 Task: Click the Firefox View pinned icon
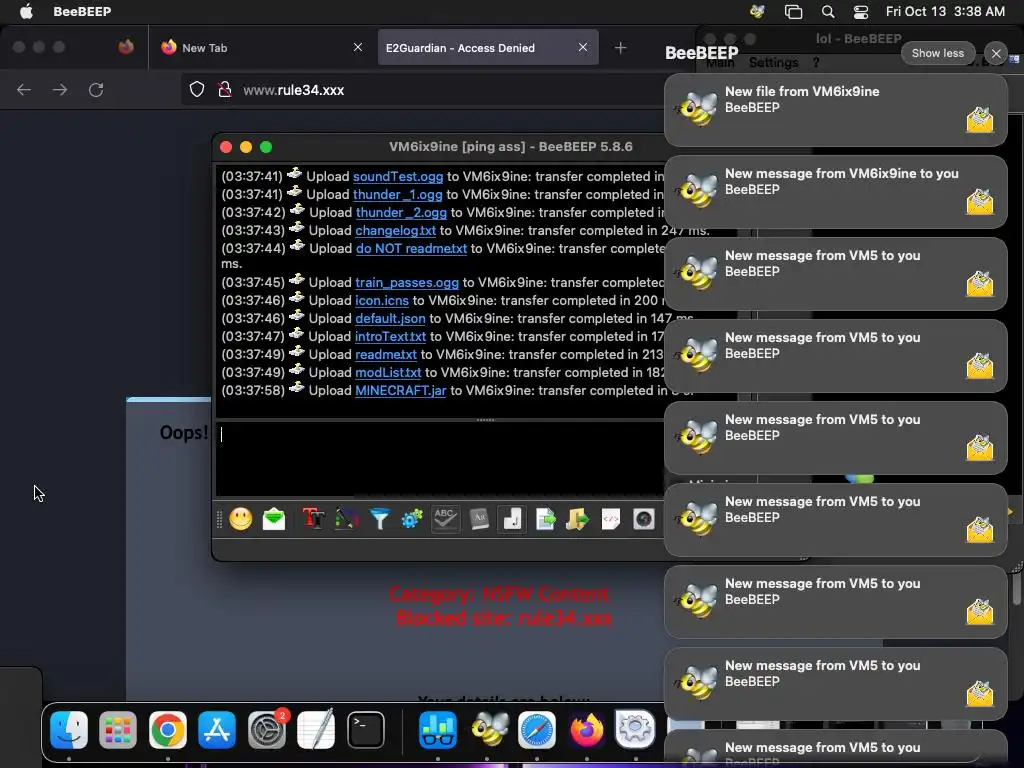pos(126,47)
